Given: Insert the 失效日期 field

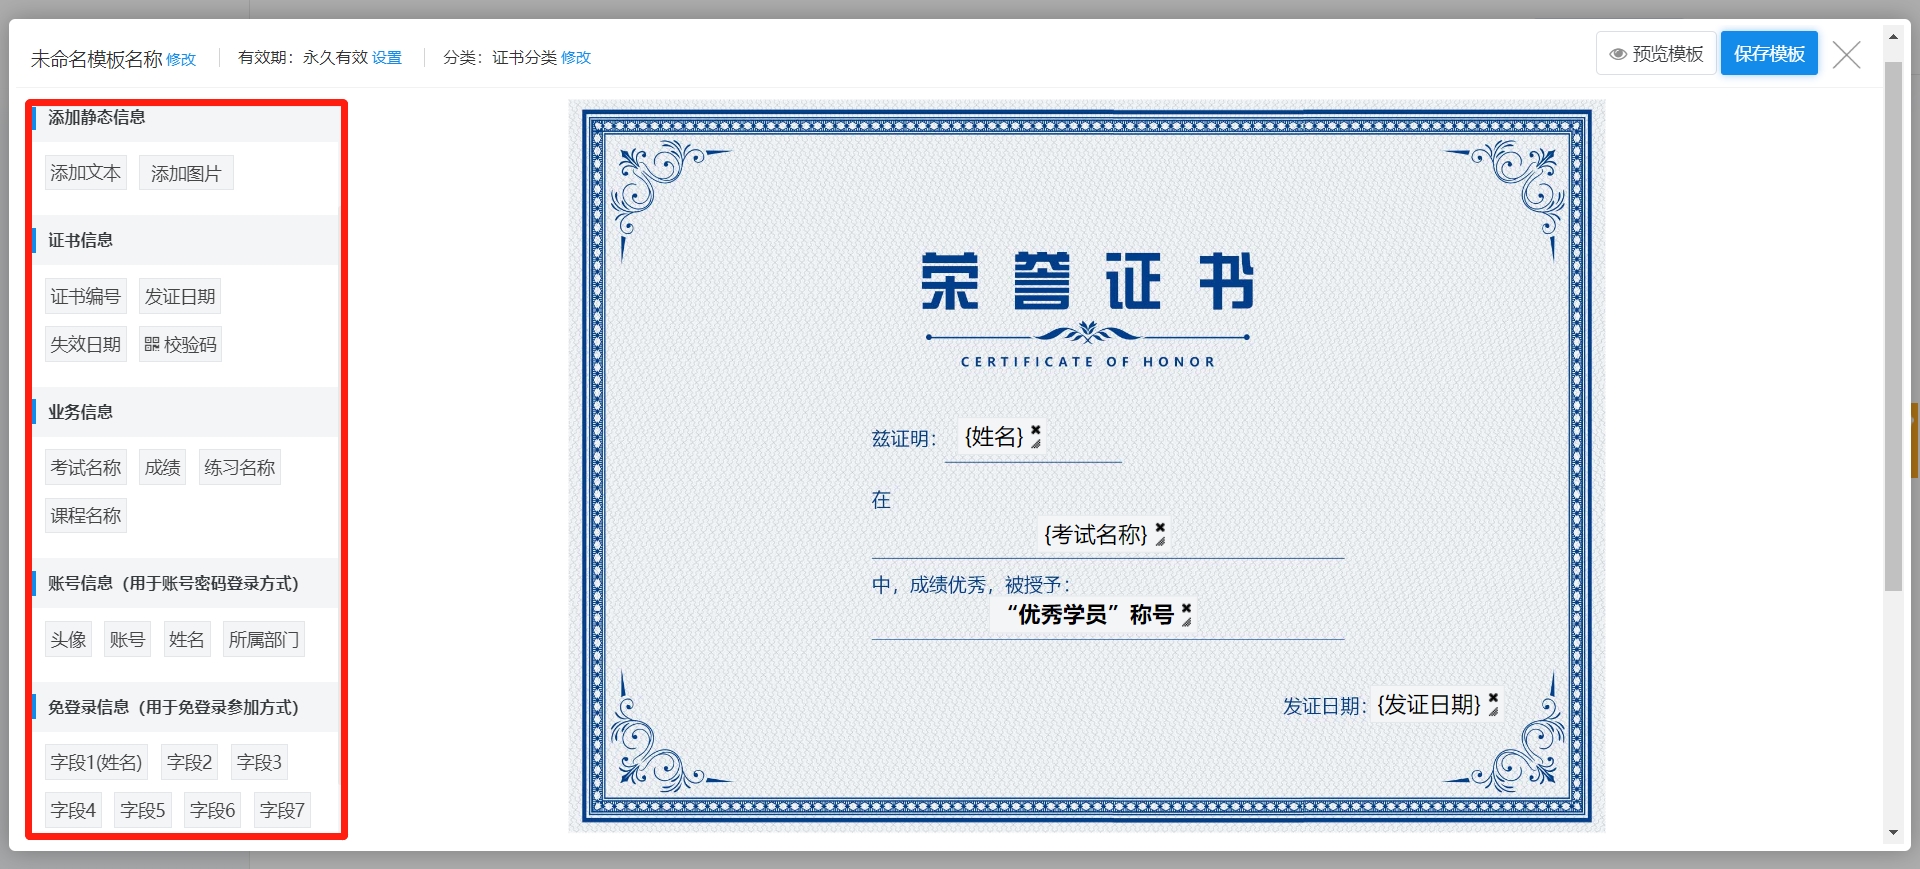Looking at the screenshot, I should pos(86,345).
